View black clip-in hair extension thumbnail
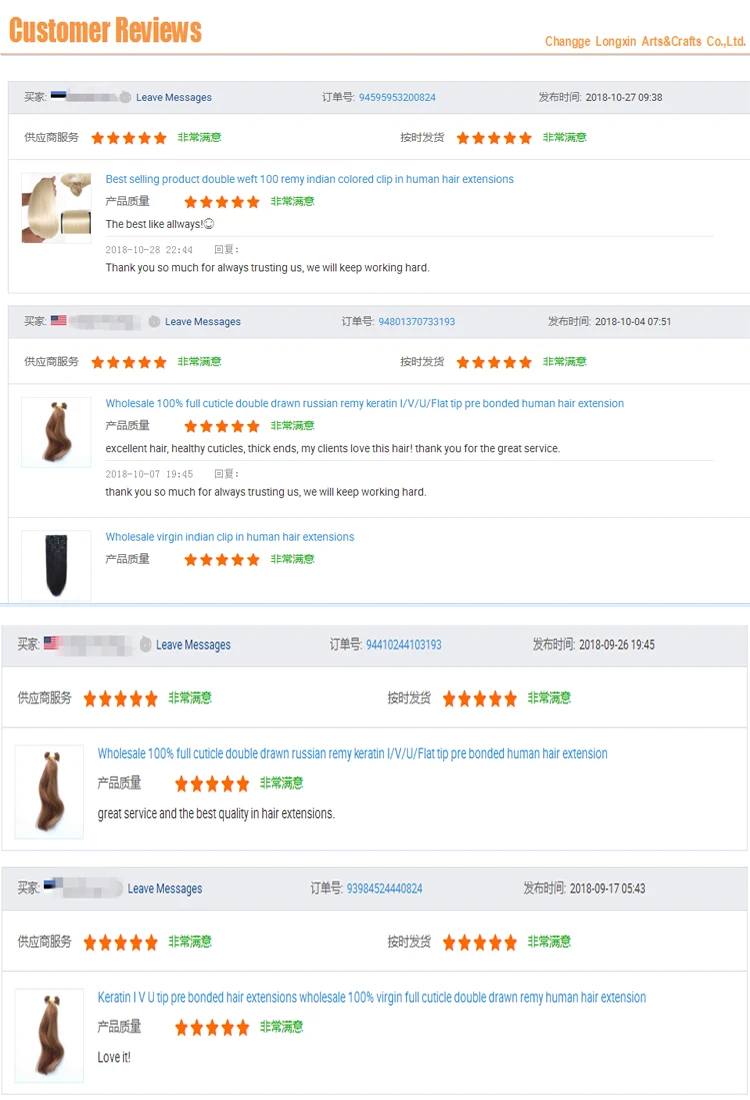The height and width of the screenshot is (1100, 750). [x=56, y=565]
